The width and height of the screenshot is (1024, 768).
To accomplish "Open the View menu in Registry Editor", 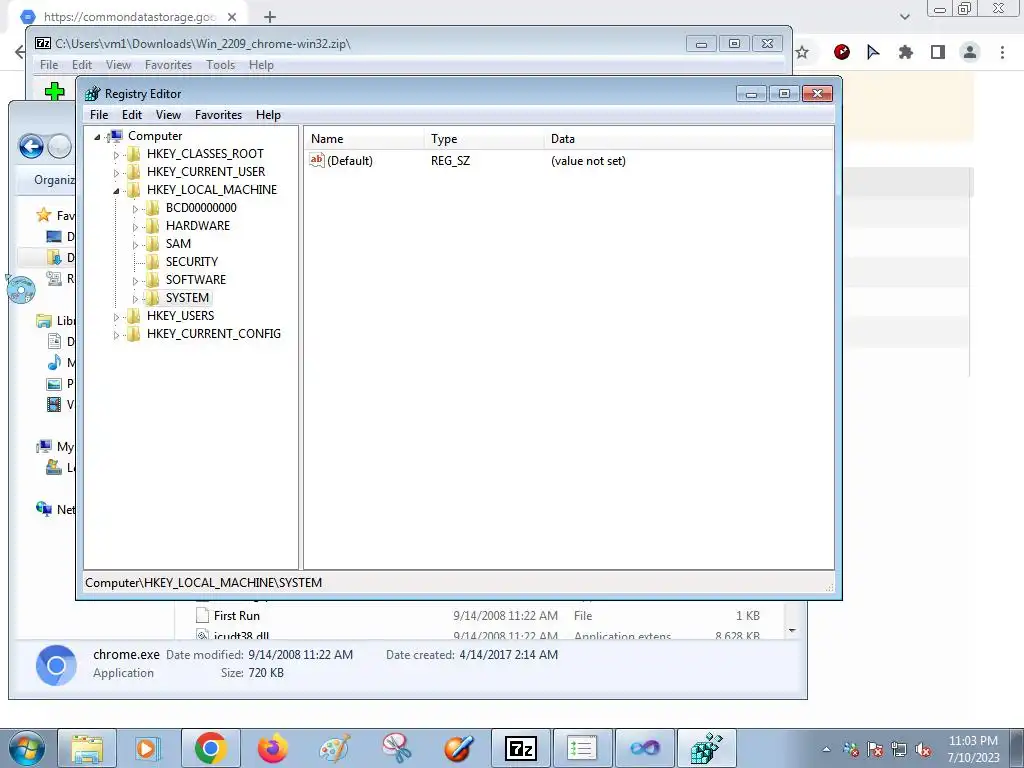I will 168,115.
